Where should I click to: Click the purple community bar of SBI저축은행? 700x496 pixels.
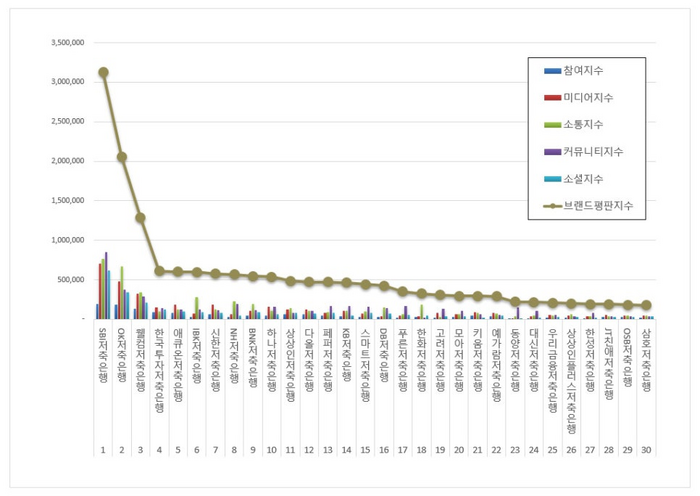click(x=106, y=285)
